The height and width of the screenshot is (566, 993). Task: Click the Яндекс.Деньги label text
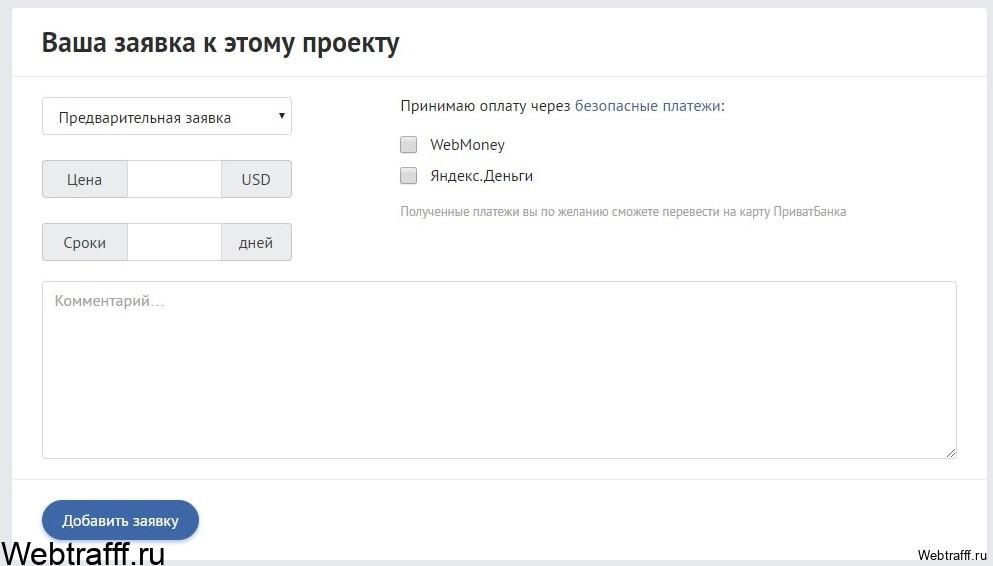[x=481, y=175]
